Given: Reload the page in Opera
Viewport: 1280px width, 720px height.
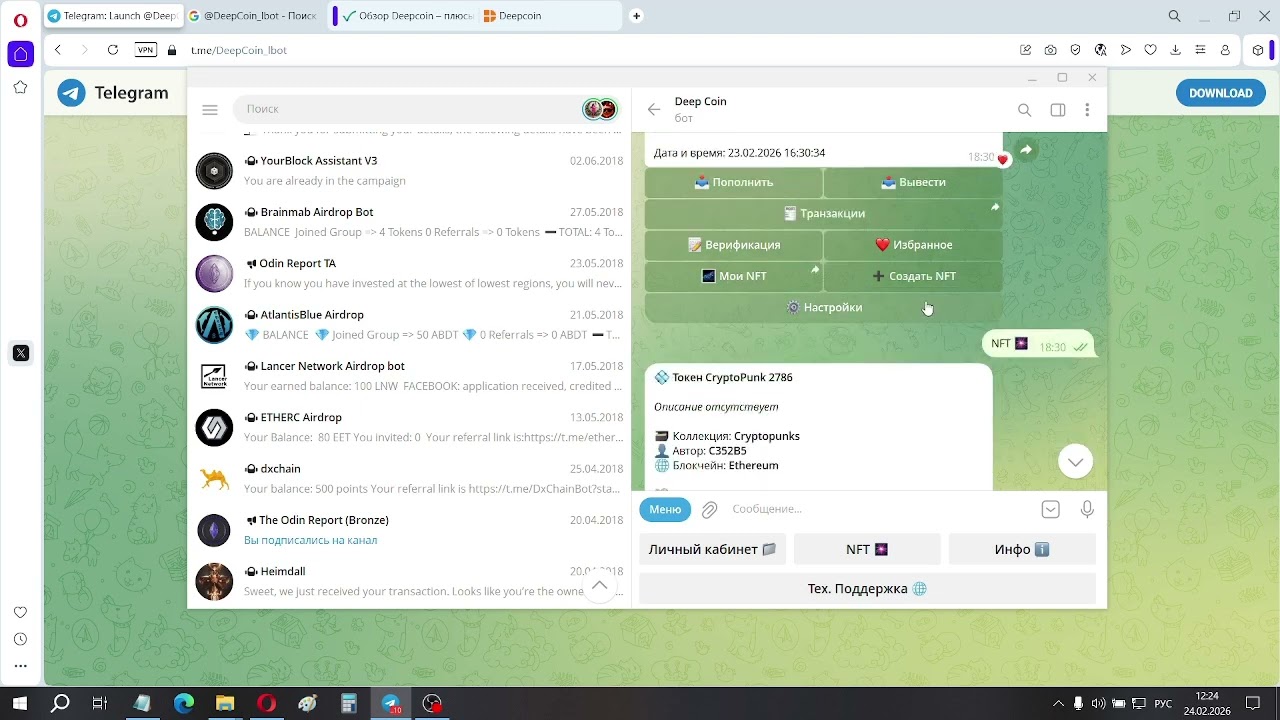Looking at the screenshot, I should [x=113, y=50].
